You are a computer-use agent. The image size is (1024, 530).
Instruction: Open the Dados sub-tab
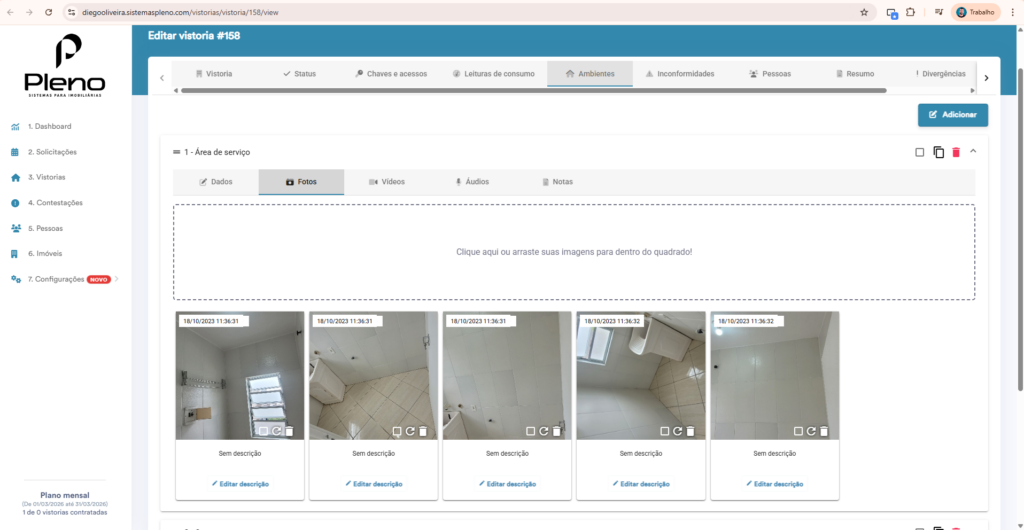[x=216, y=182]
